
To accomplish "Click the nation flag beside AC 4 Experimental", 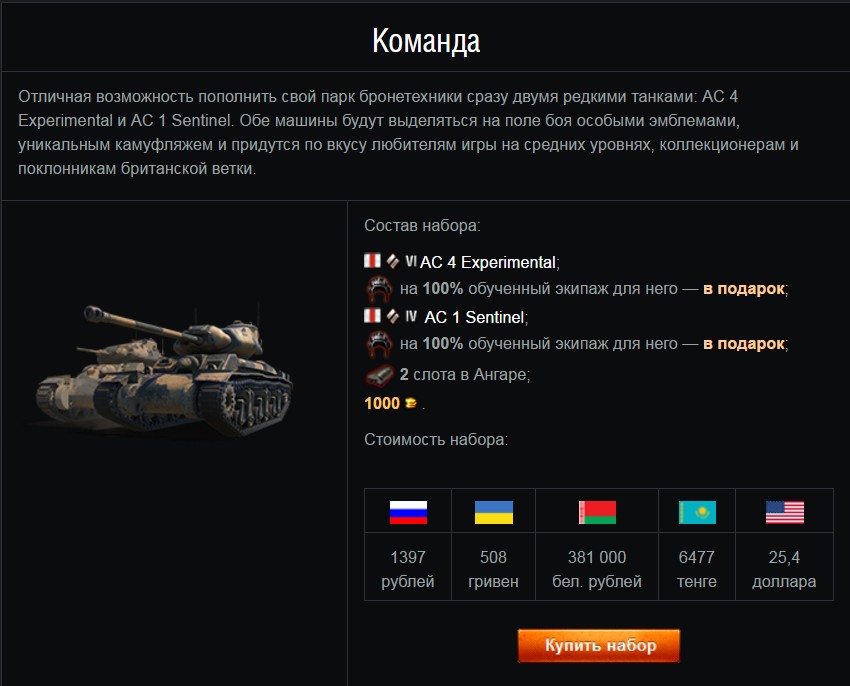I will coord(372,260).
